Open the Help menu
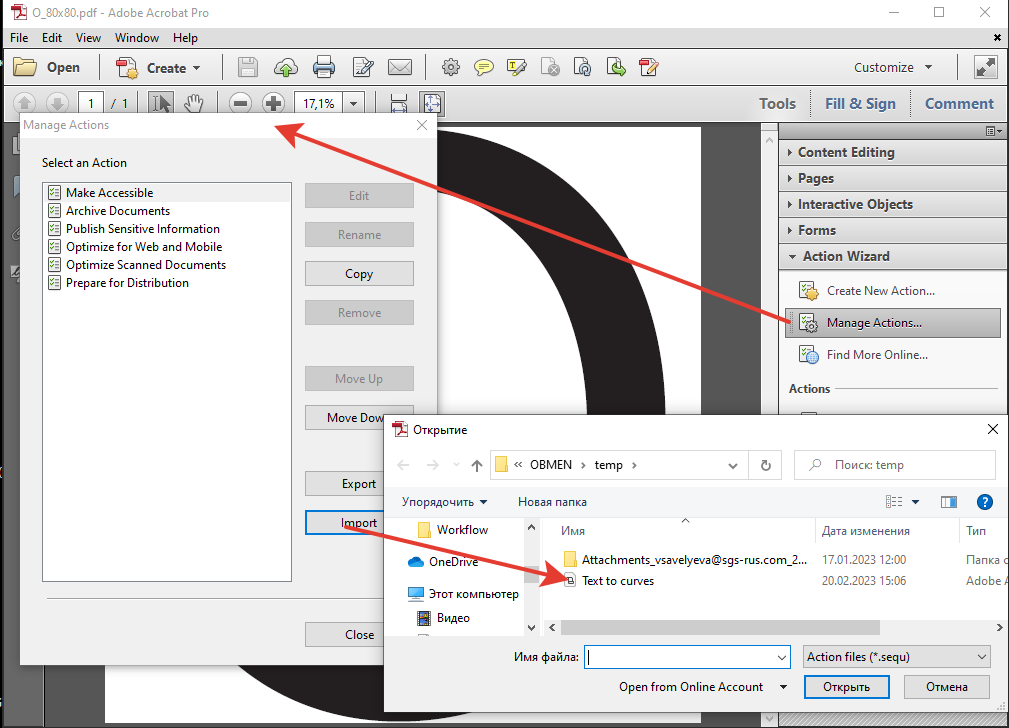1009x728 pixels. pyautogui.click(x=185, y=37)
